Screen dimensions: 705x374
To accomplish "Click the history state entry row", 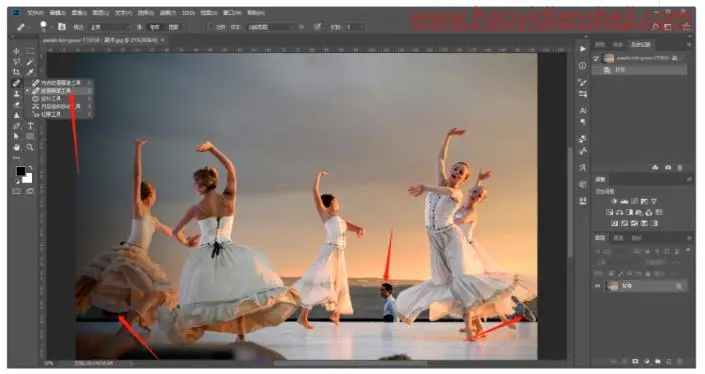I will pos(639,70).
